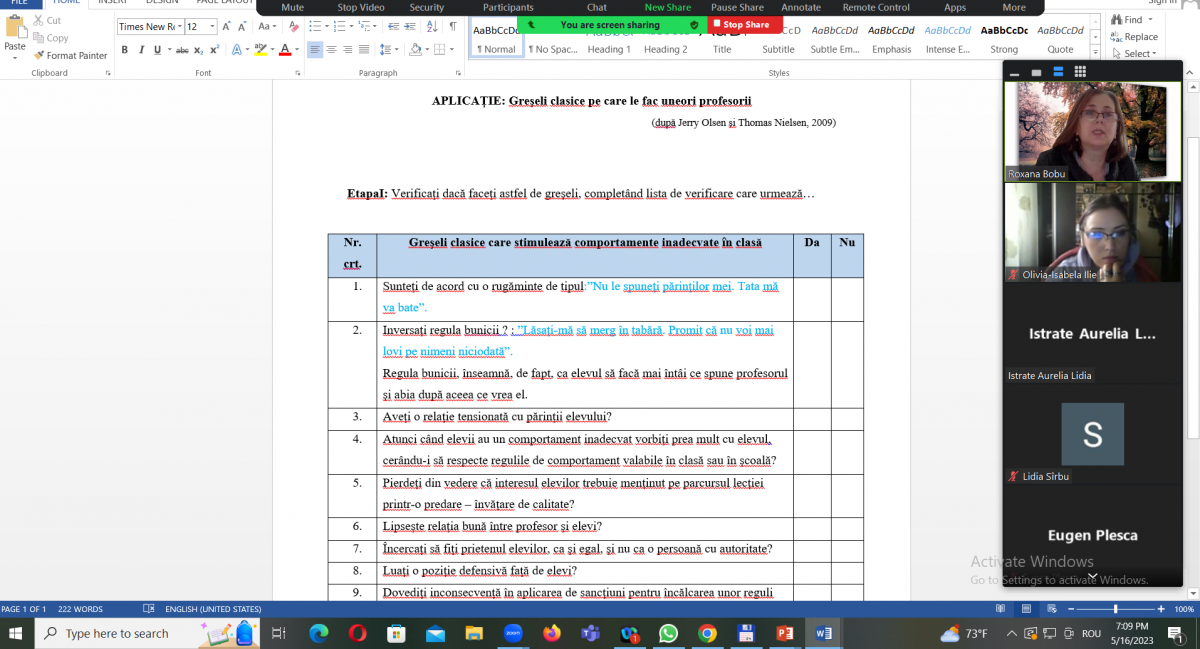Image resolution: width=1200 pixels, height=649 pixels.
Task: Open Annotate in Zoom toolbar
Action: [801, 7]
